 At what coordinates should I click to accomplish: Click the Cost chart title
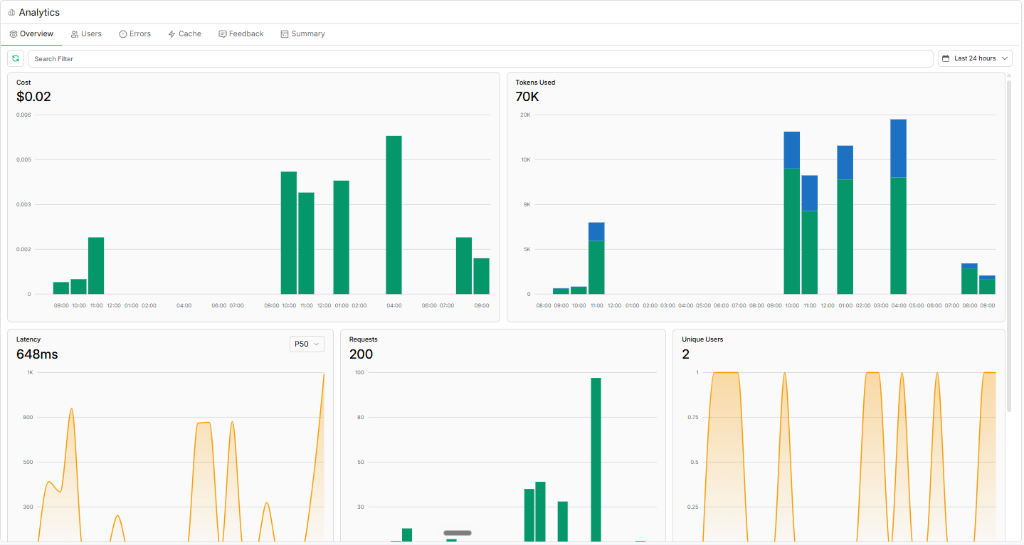click(24, 82)
